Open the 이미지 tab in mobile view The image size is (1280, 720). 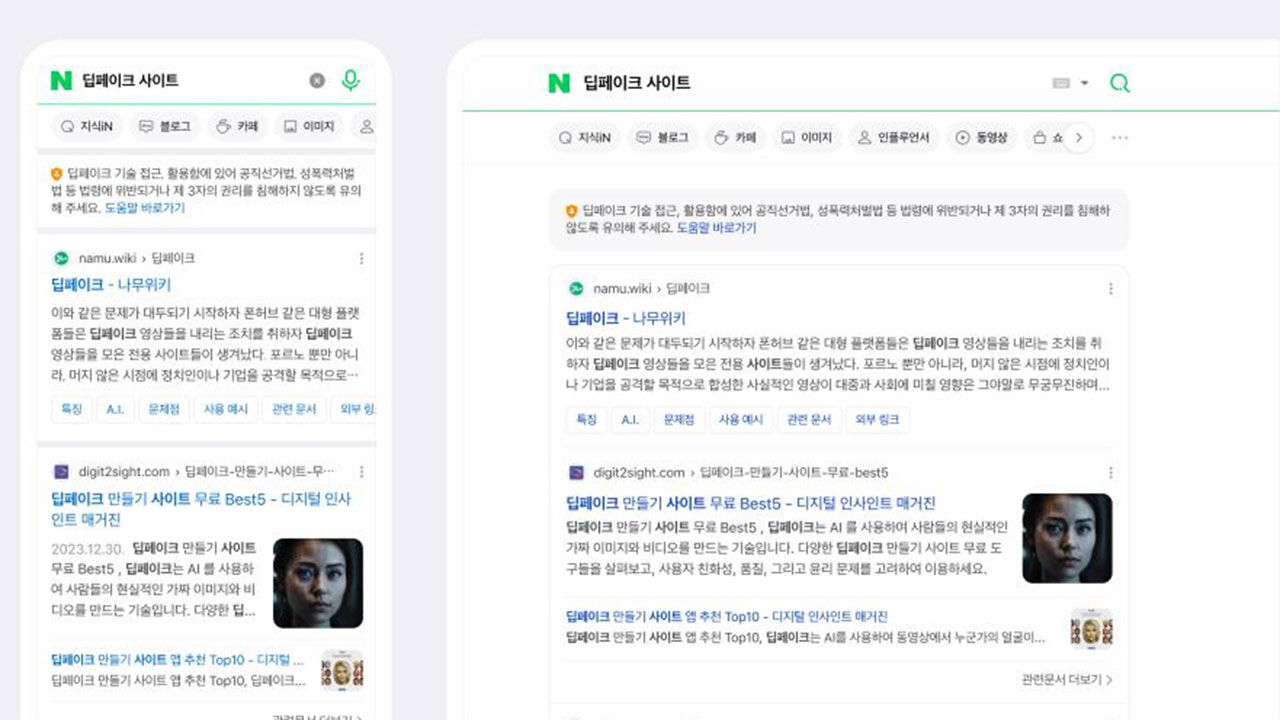(x=309, y=127)
